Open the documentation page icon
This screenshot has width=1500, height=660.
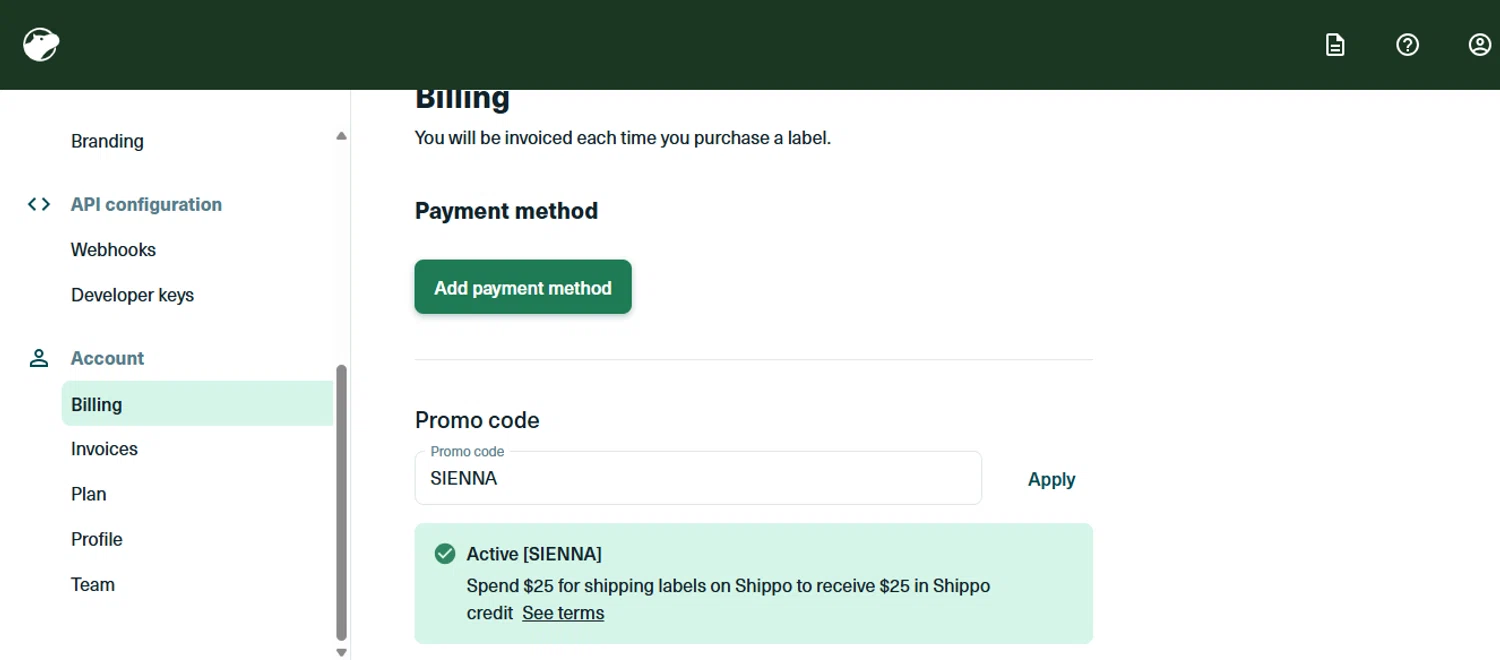[1335, 45]
